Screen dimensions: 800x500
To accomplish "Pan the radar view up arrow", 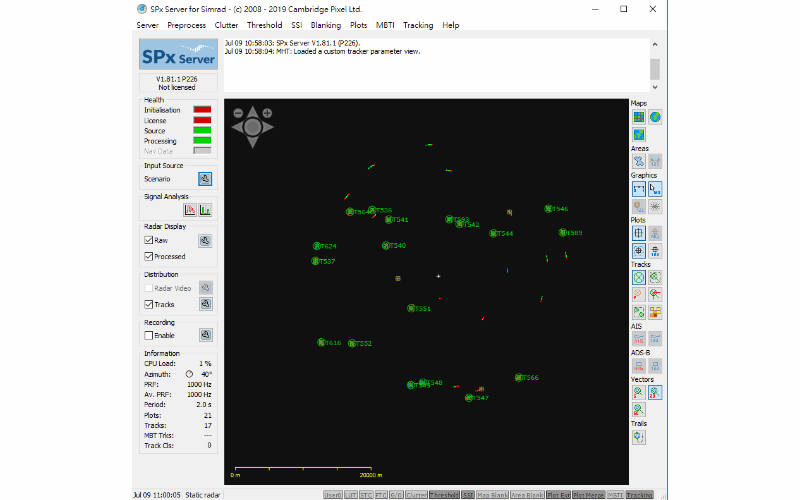I will pos(253,111).
